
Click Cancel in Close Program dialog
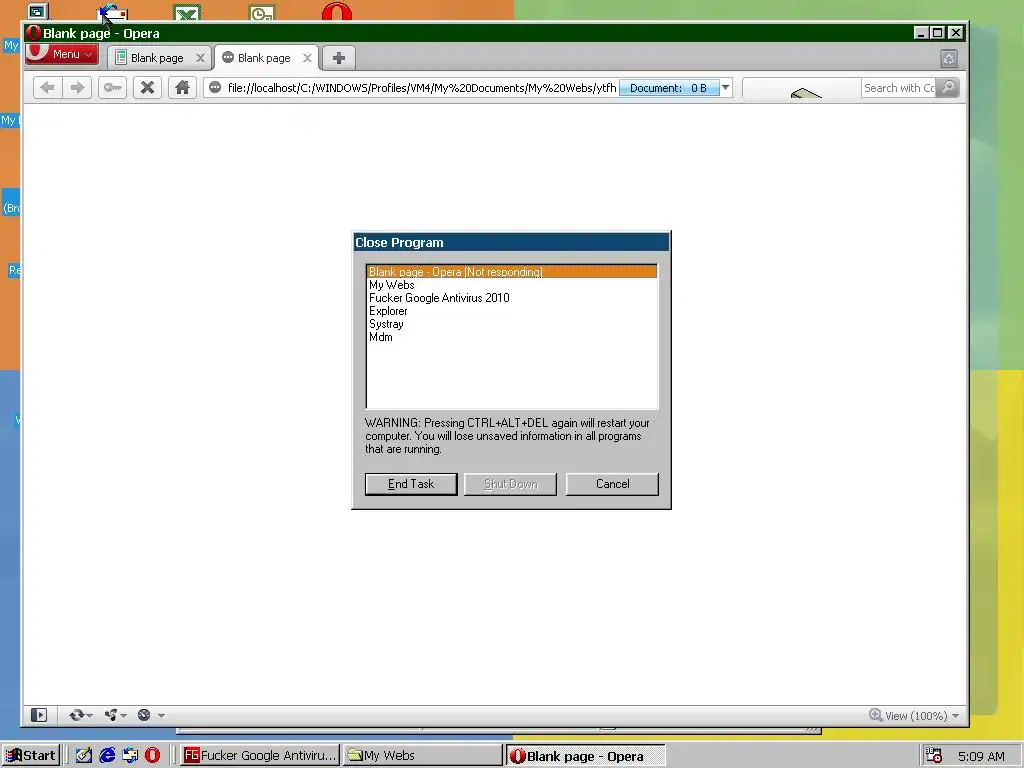tap(612, 484)
